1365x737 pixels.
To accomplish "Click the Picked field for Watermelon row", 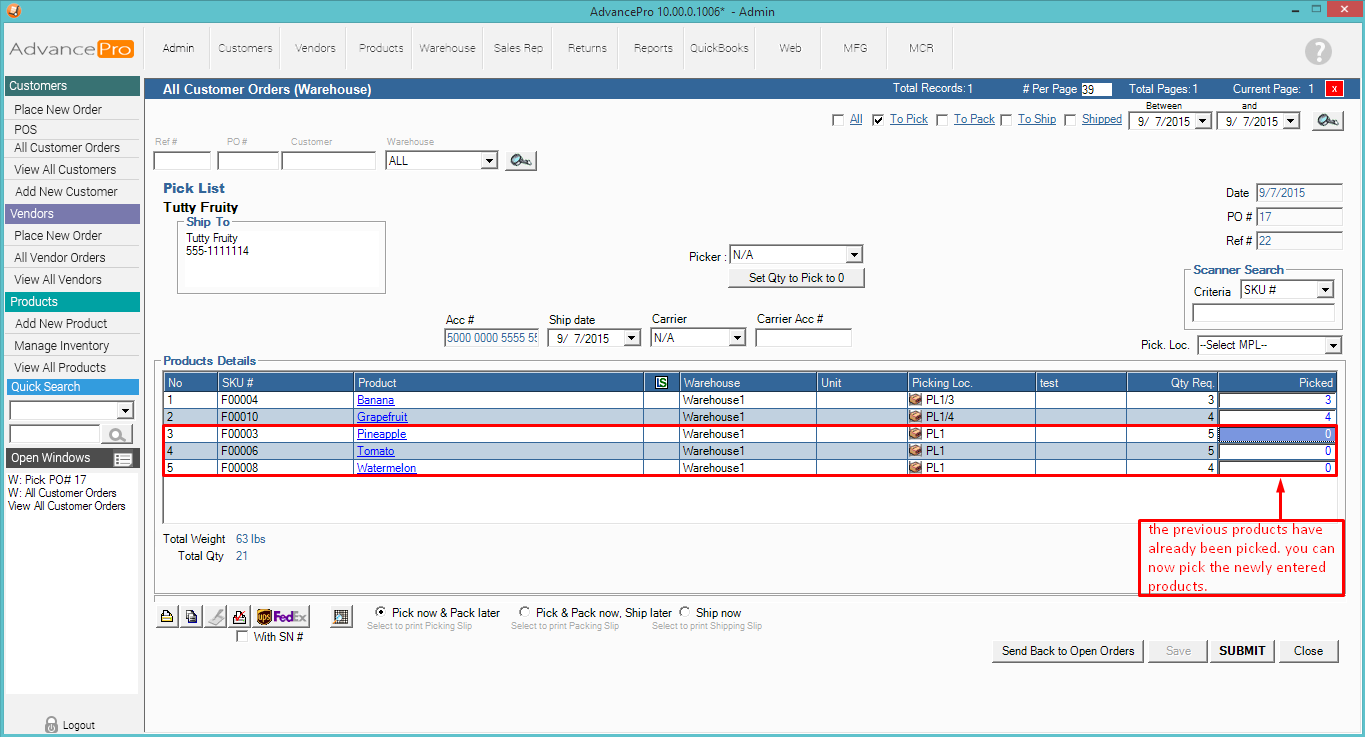I will [x=1276, y=468].
